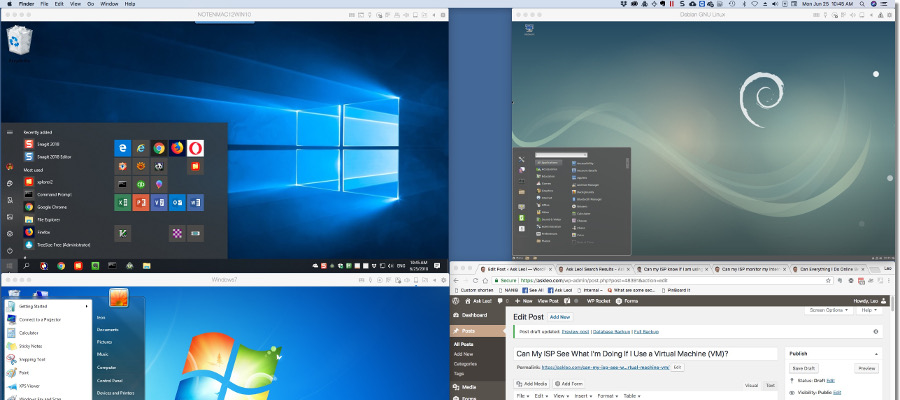Select the Edit Post - Ask Leo! Chrome tab
900x400 pixels.
515,269
